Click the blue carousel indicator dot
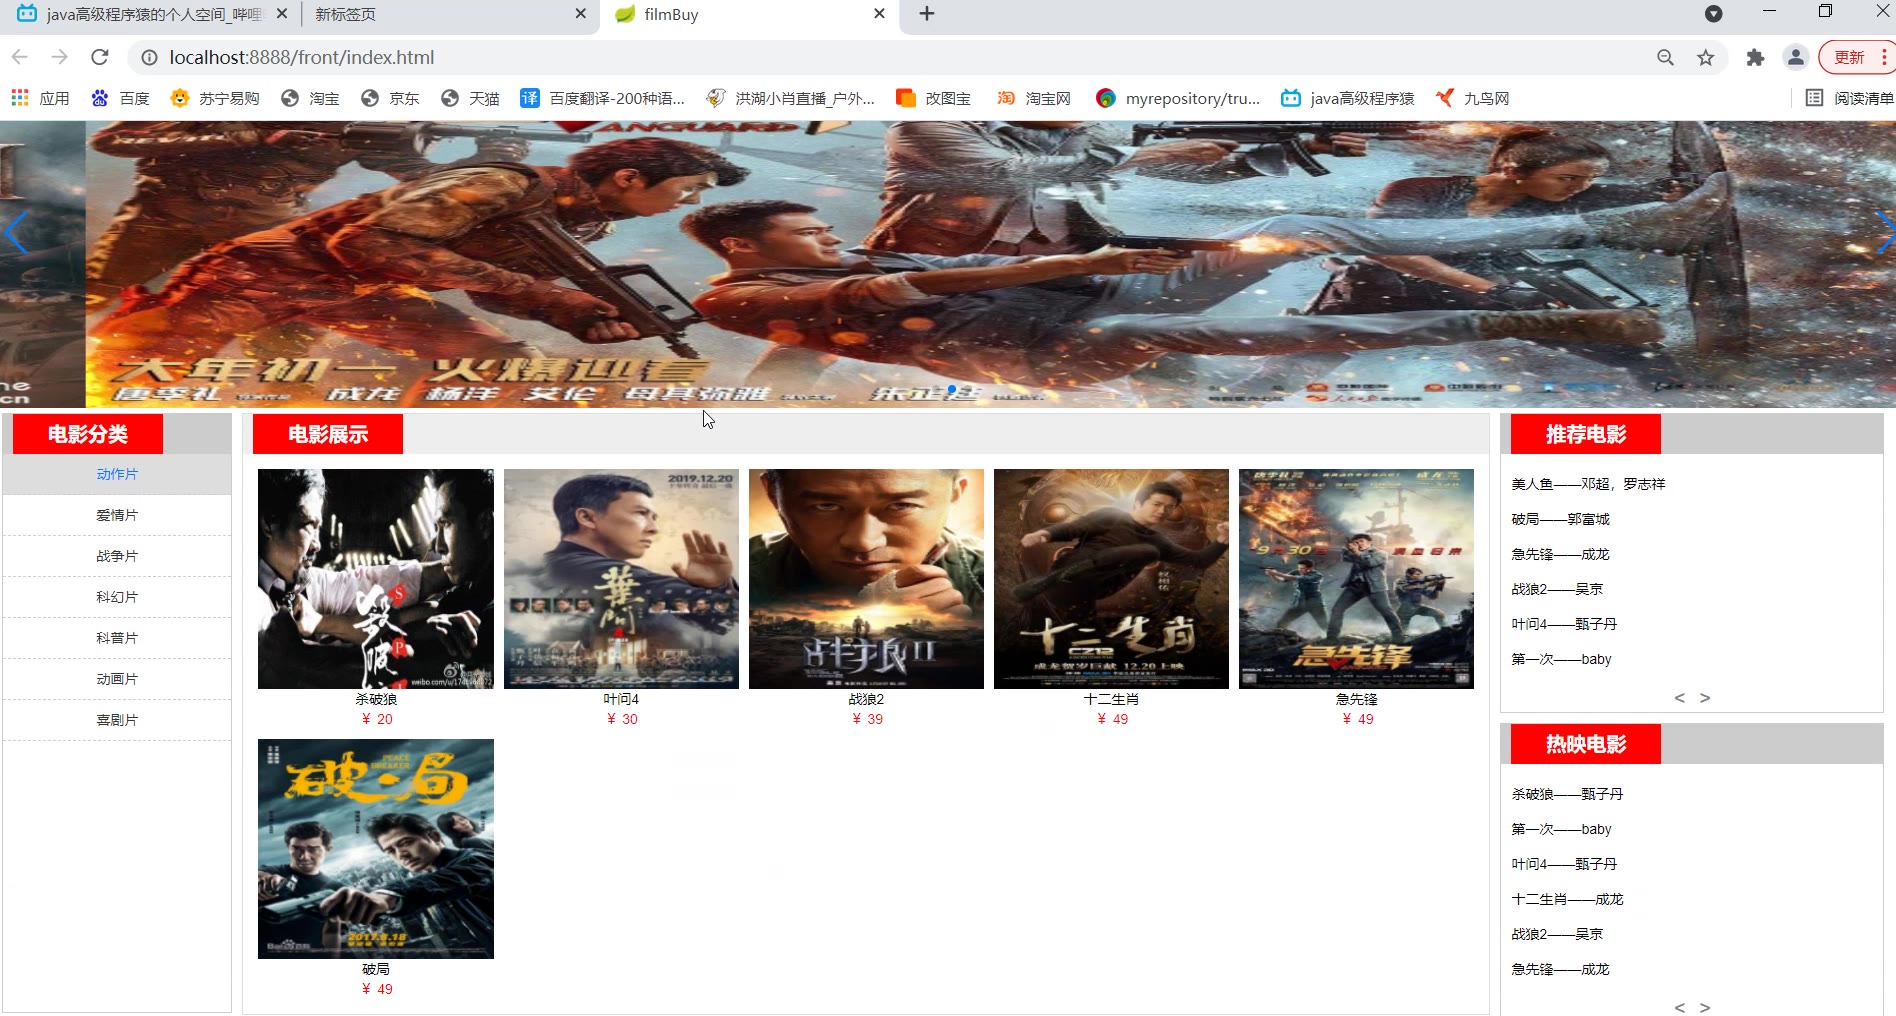Viewport: 1896px width, 1016px height. coord(952,389)
